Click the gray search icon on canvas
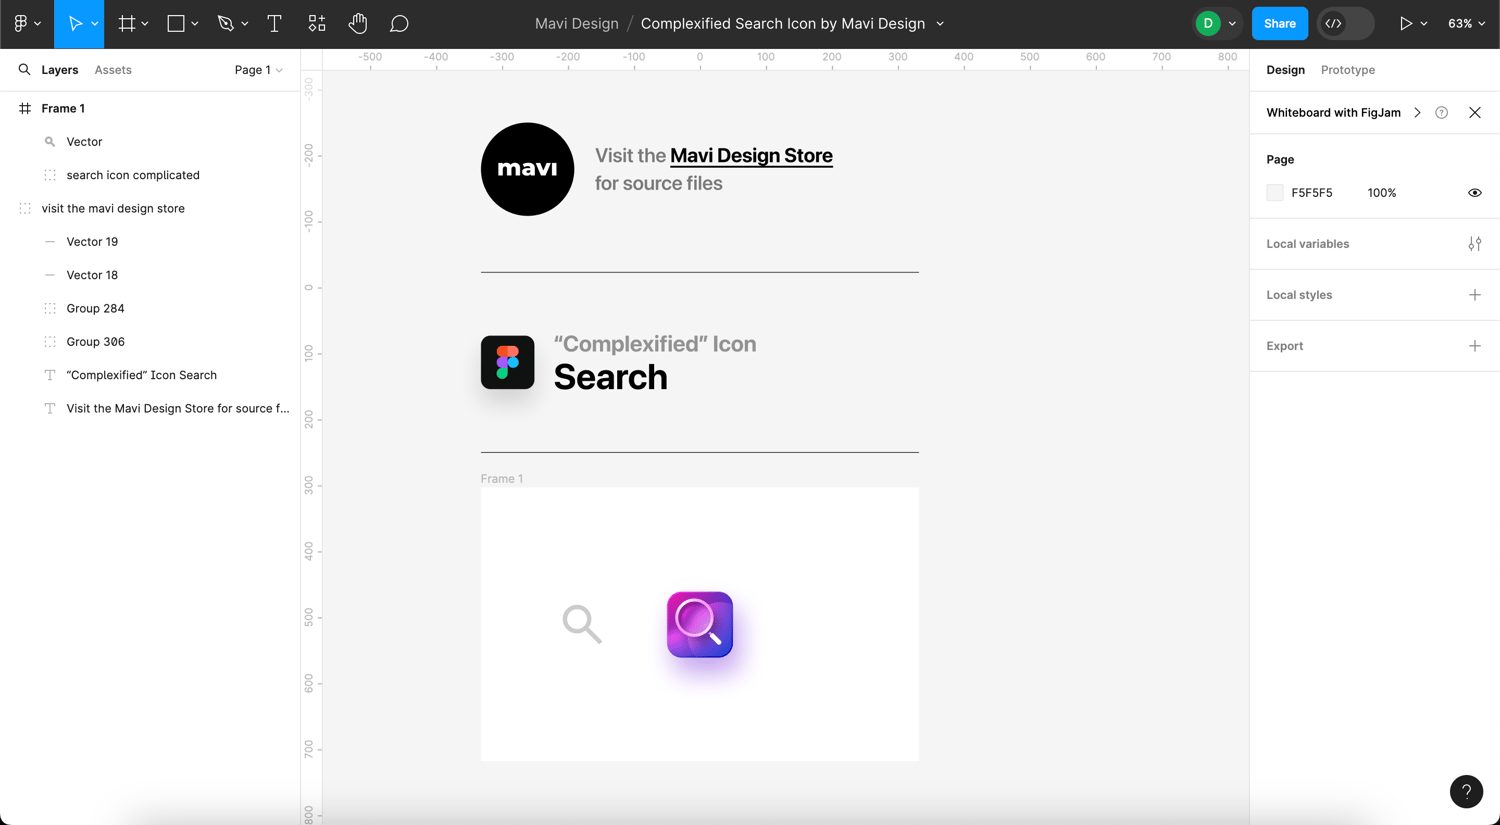 tap(582, 624)
